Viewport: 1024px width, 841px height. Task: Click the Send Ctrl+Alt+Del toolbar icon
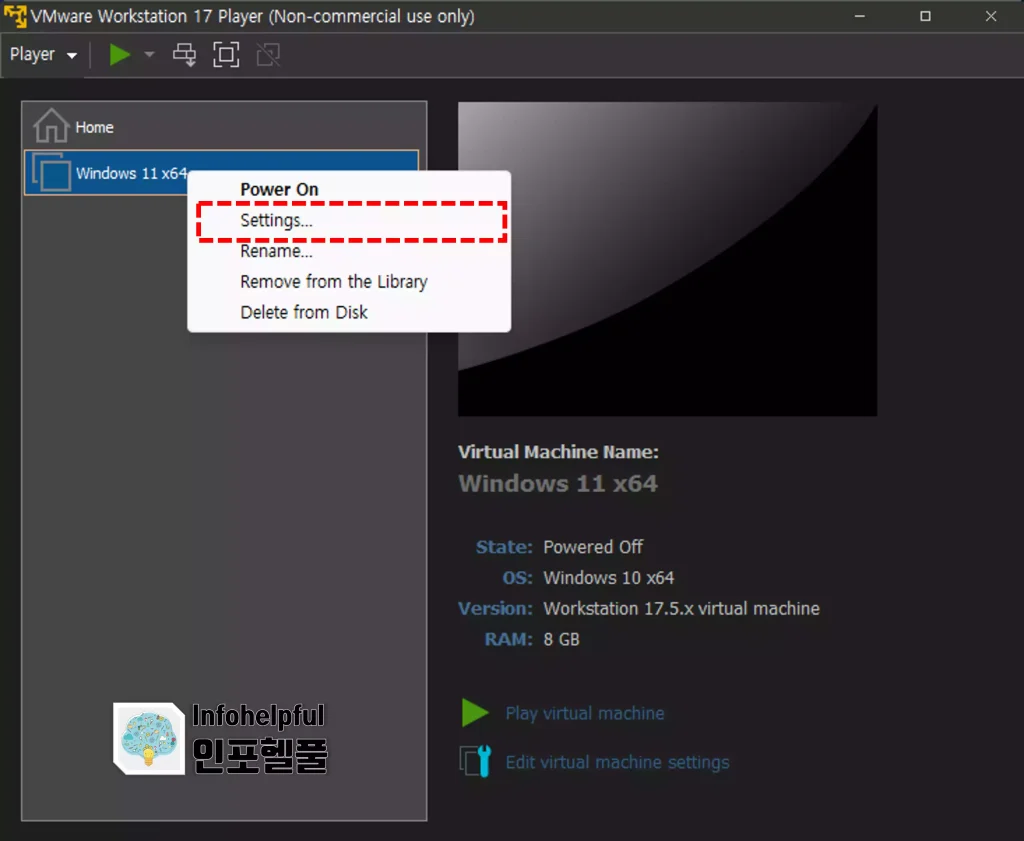coord(184,55)
